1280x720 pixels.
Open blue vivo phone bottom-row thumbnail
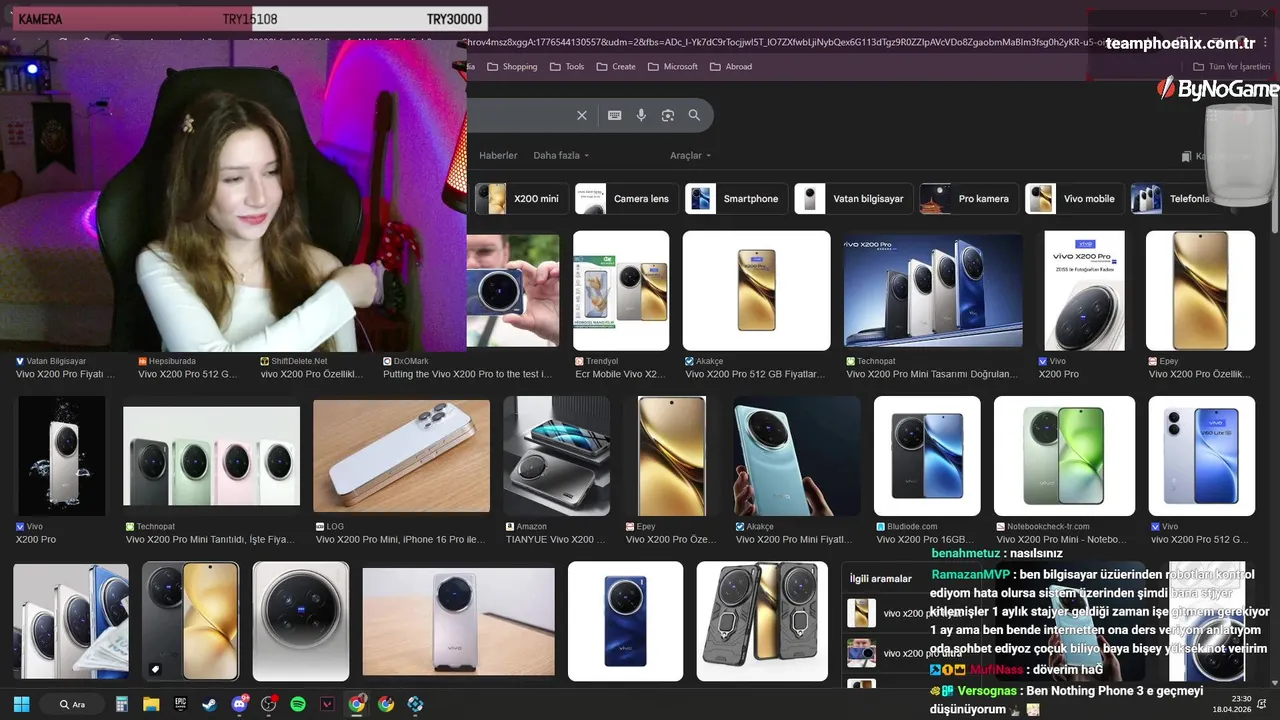[x=625, y=621]
